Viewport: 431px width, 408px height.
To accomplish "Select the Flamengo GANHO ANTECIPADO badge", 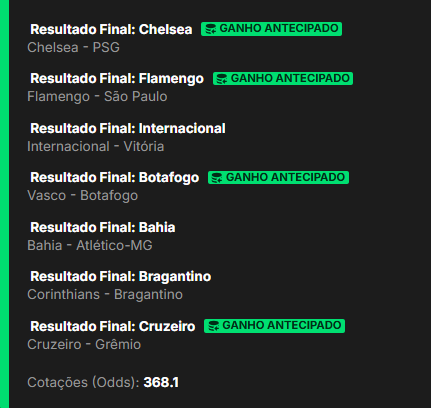I will point(283,79).
